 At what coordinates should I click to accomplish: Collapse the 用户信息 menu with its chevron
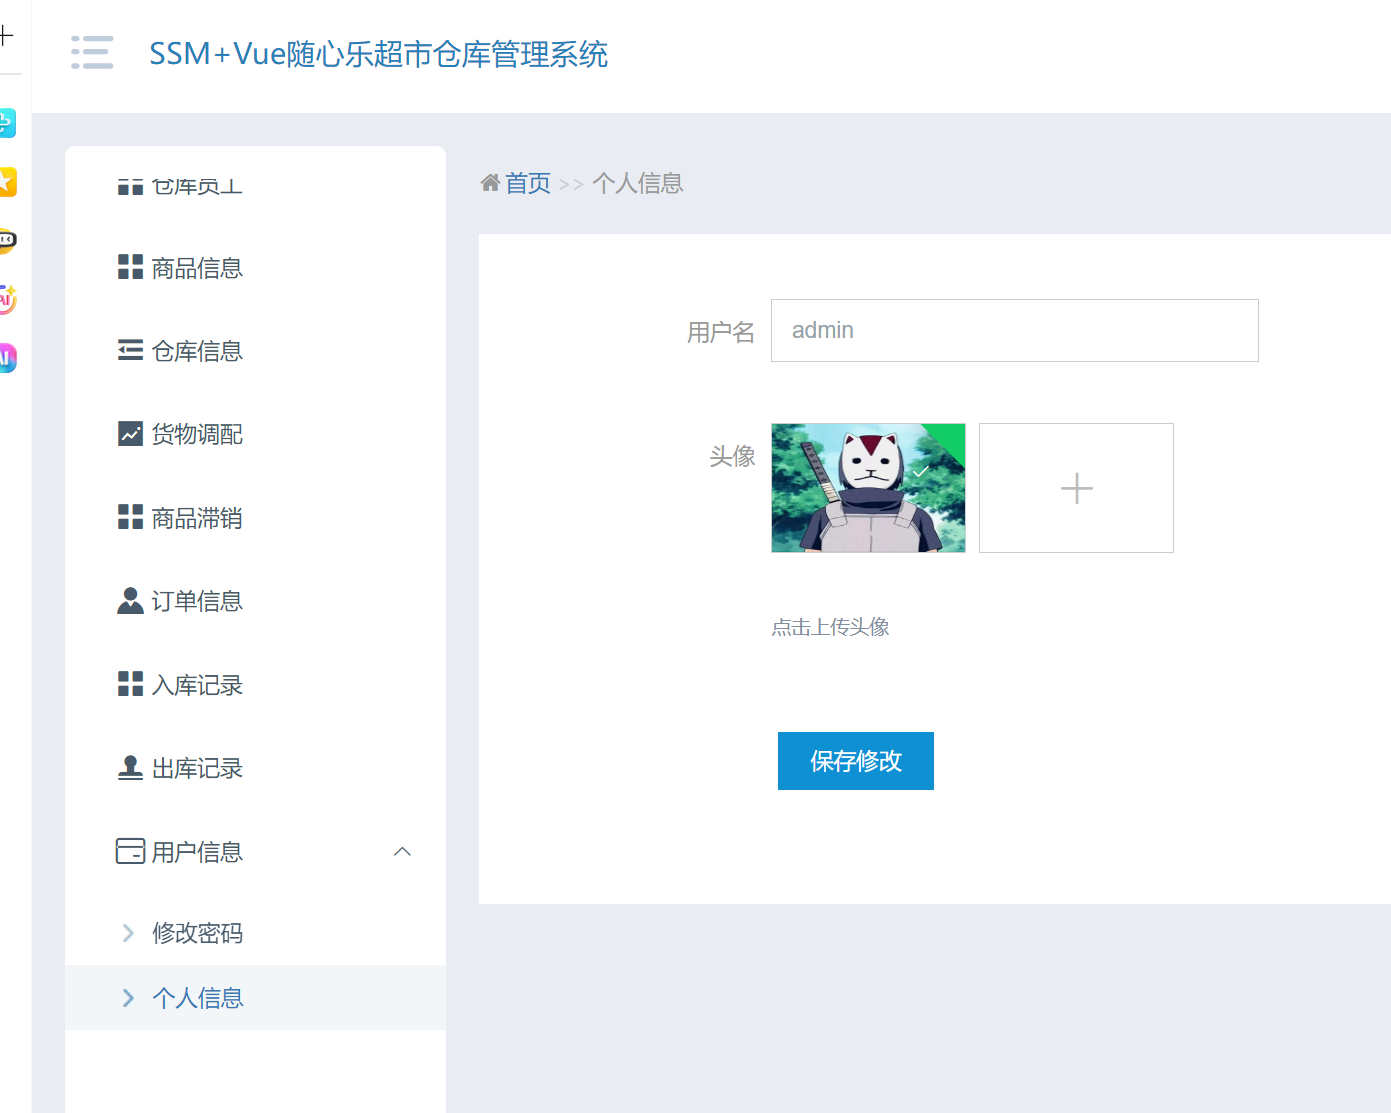click(x=402, y=852)
